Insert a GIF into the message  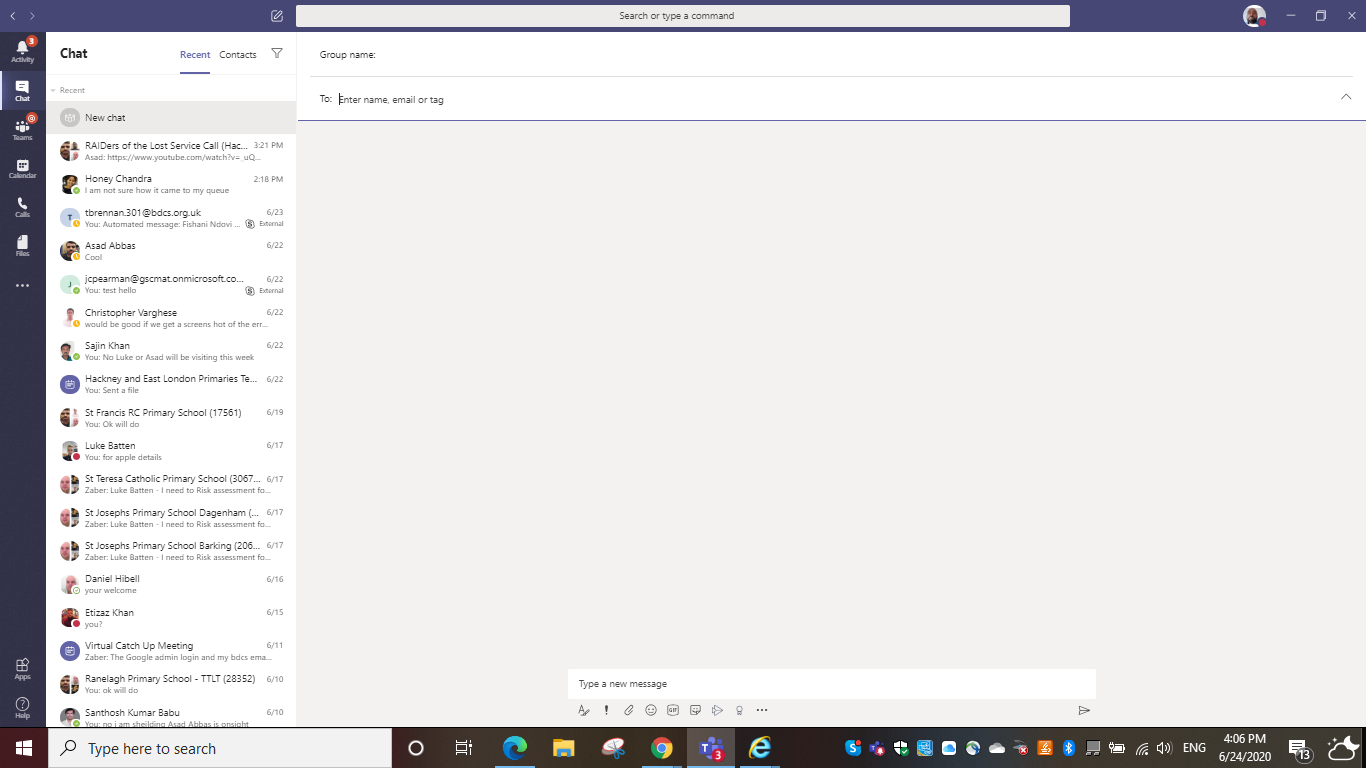click(x=672, y=710)
